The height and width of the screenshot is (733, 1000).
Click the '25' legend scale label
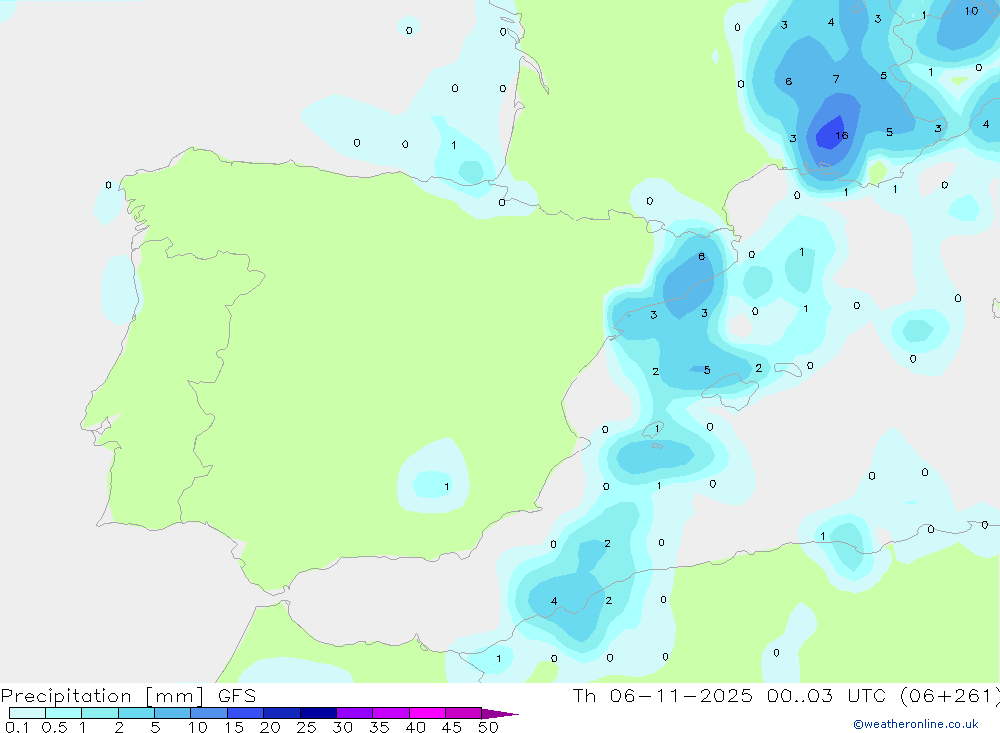point(307,727)
